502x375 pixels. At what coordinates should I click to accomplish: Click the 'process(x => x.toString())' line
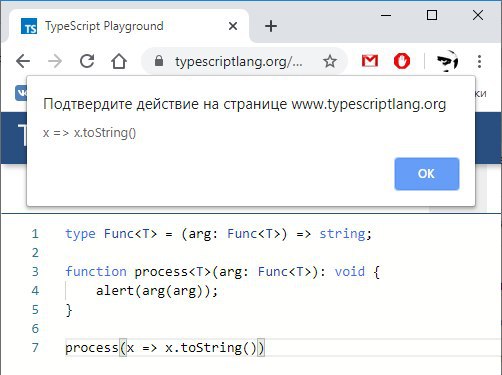click(165, 348)
